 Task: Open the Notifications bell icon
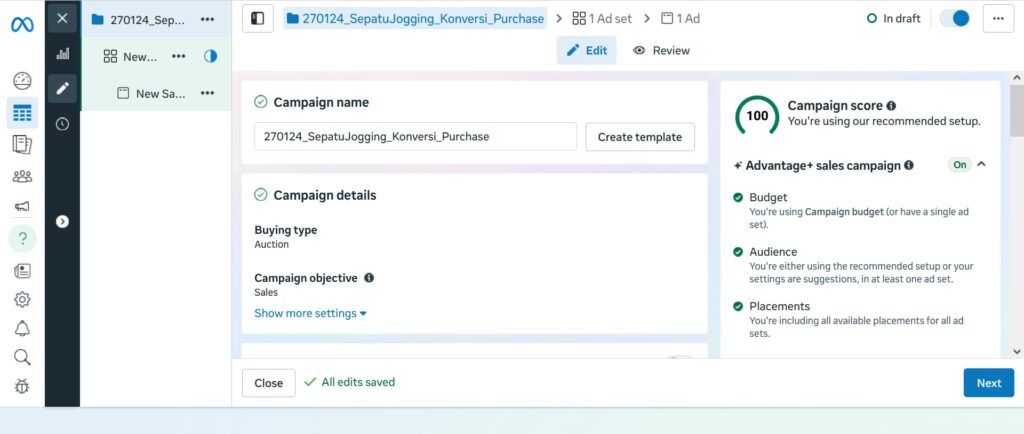click(22, 328)
